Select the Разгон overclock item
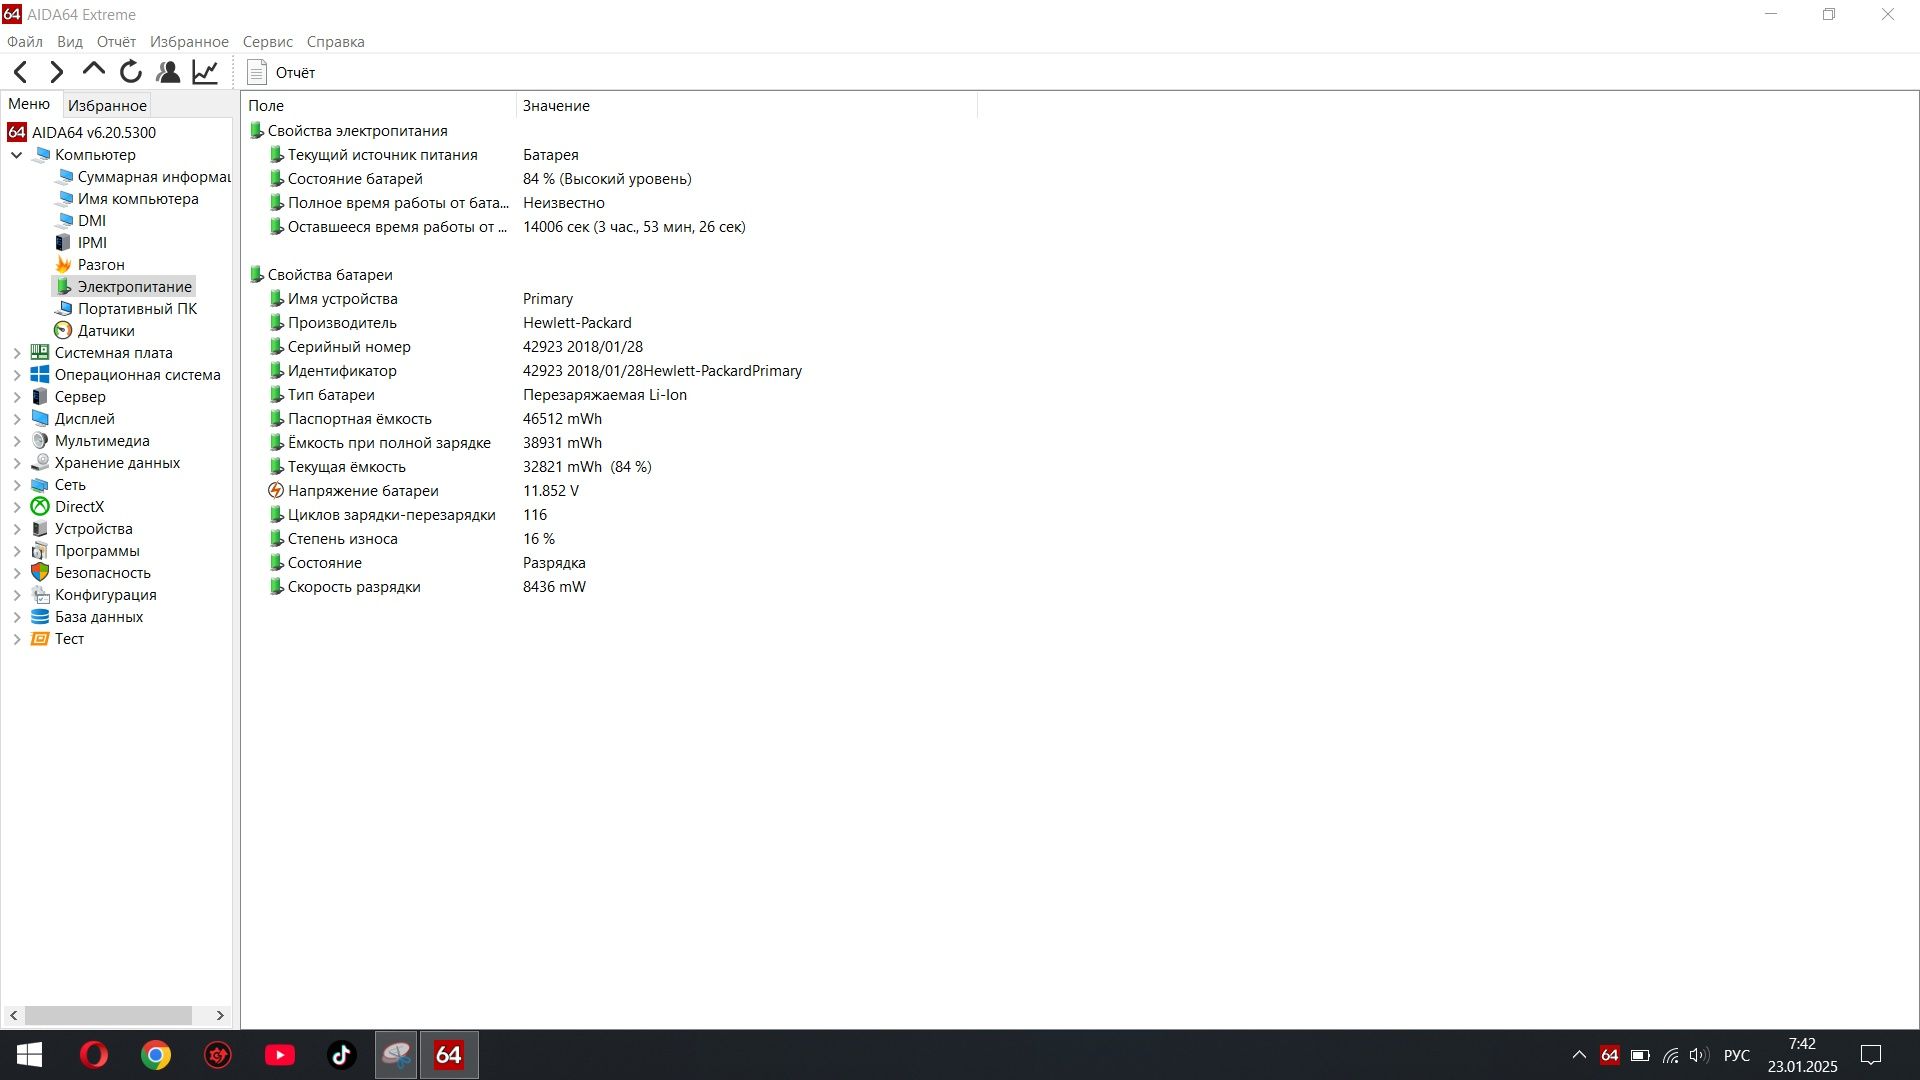Screen dimensions: 1920x1080 (x=90, y=265)
